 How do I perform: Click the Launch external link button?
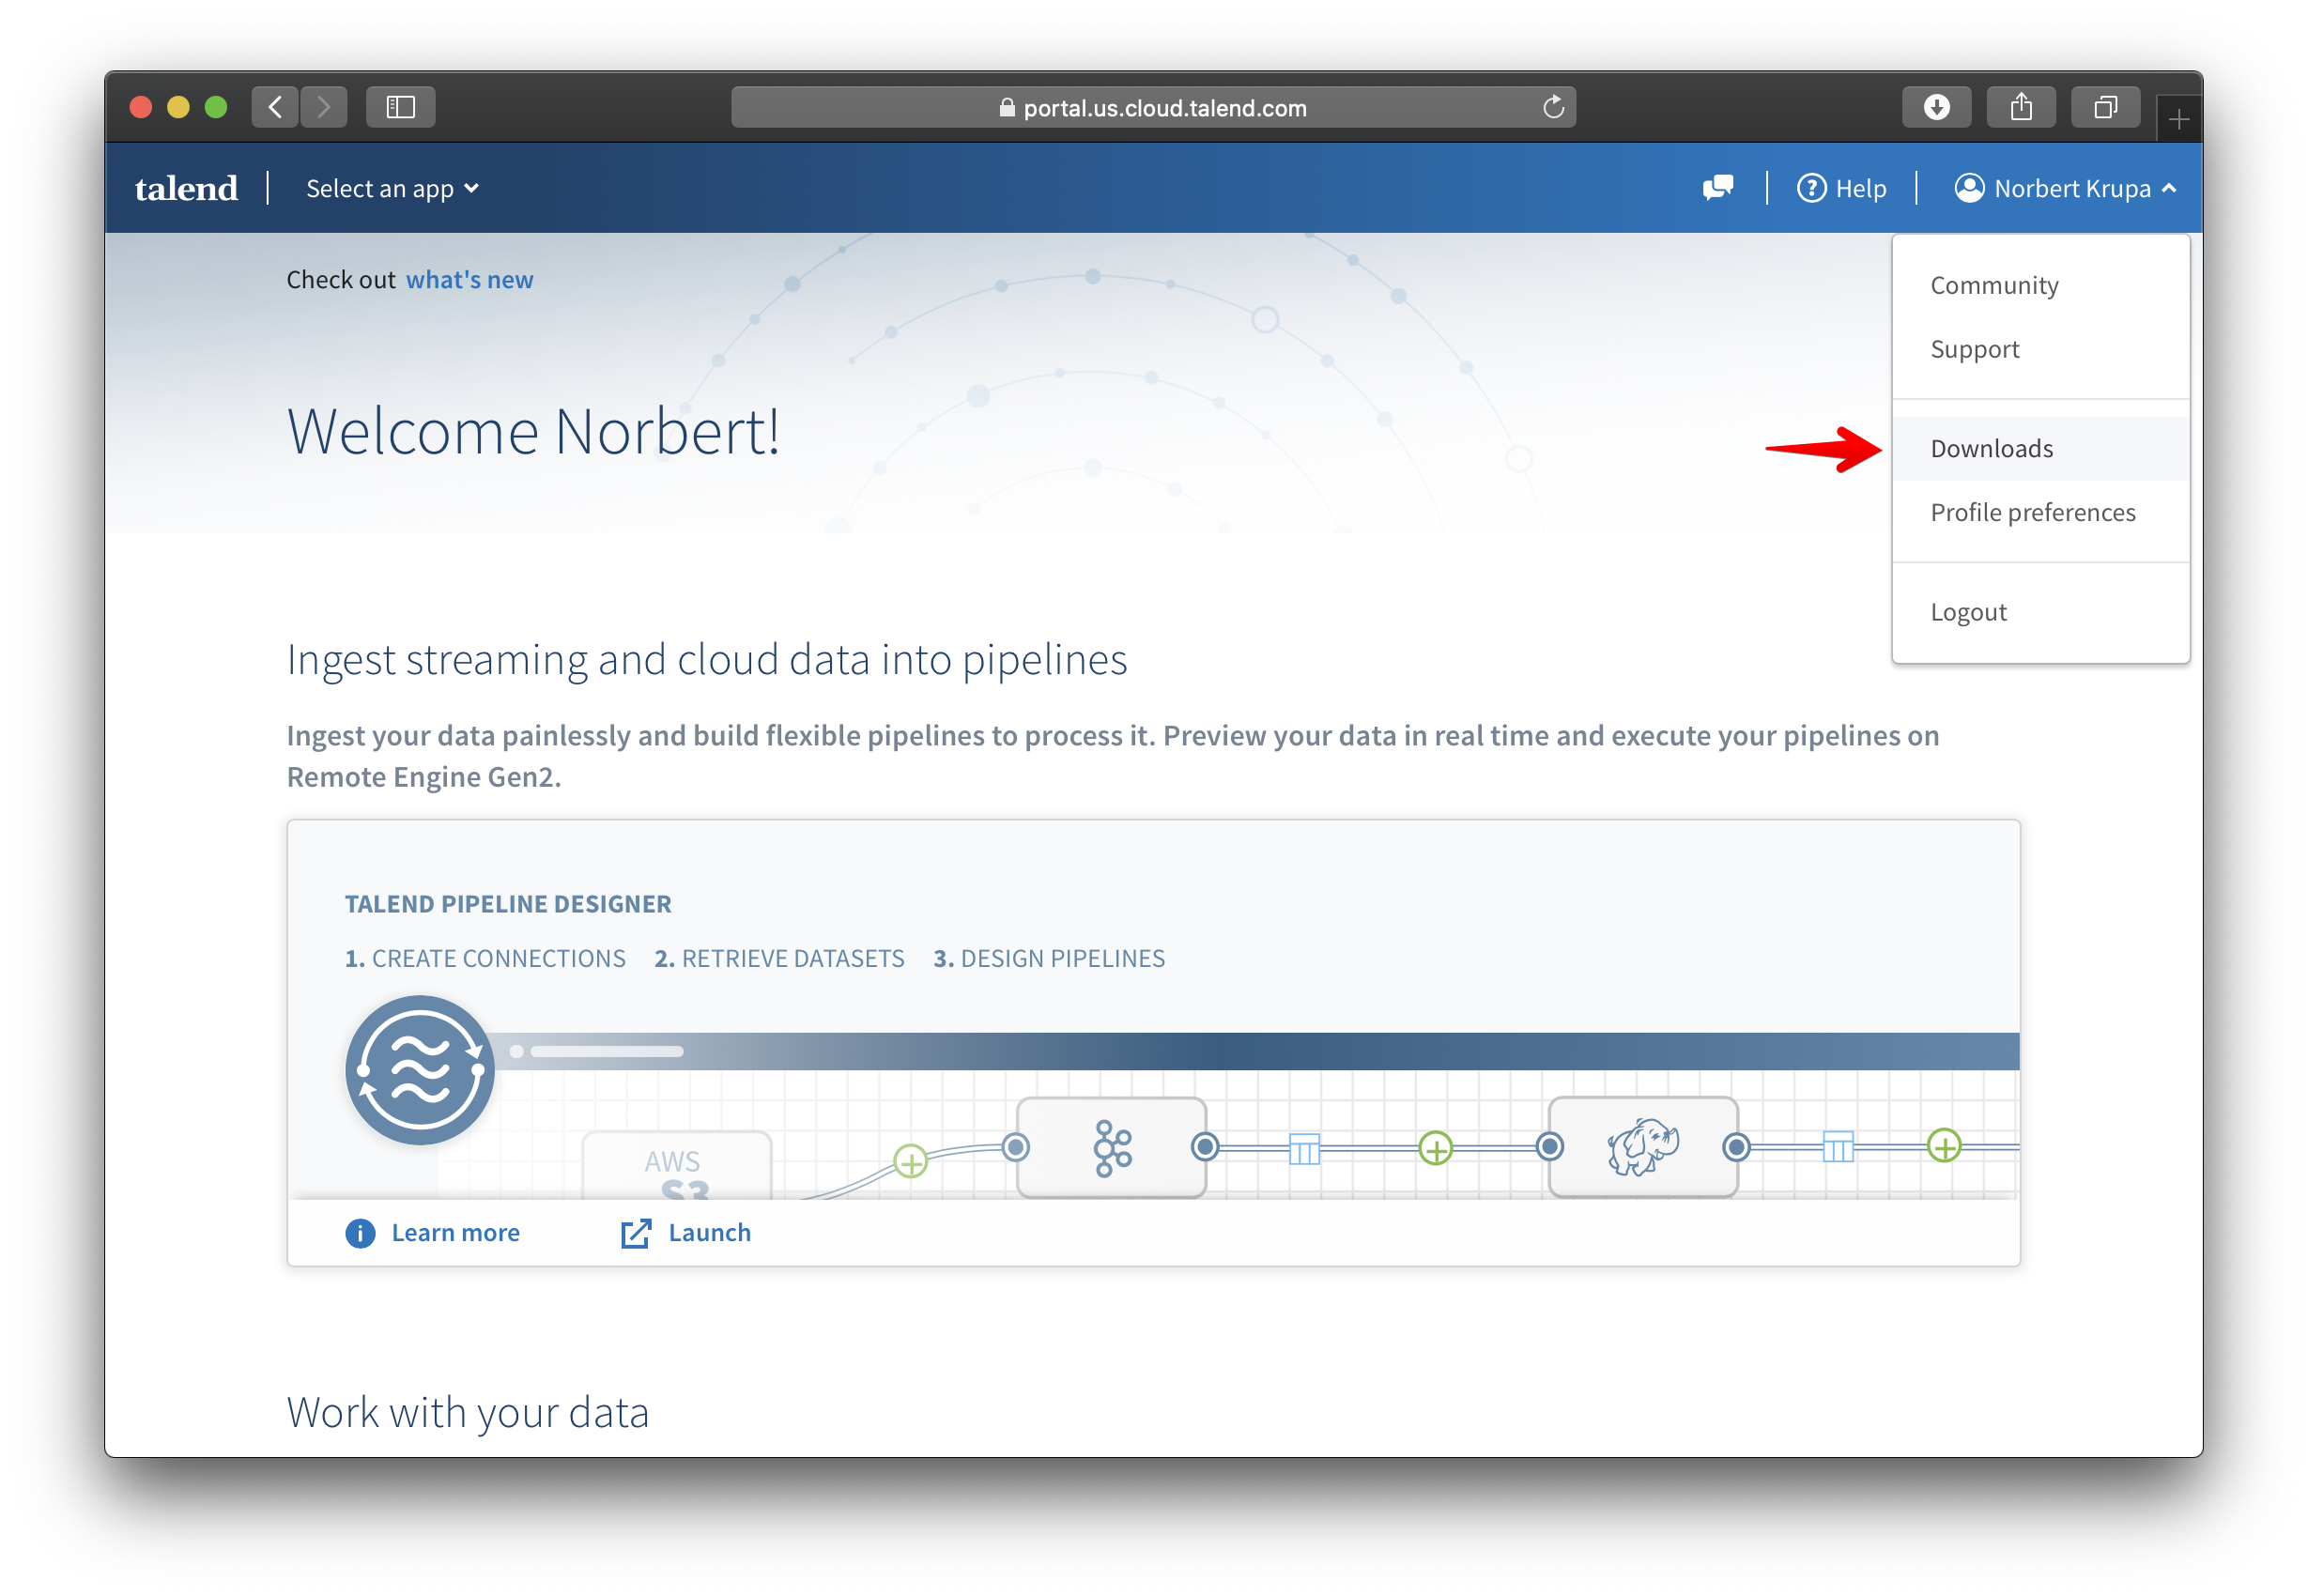tap(685, 1231)
